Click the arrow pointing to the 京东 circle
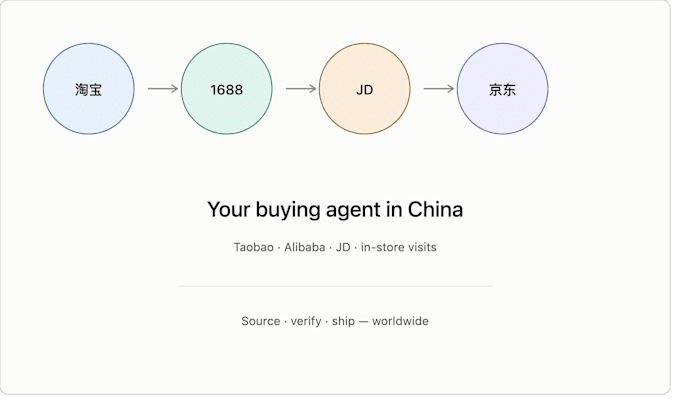 439,89
